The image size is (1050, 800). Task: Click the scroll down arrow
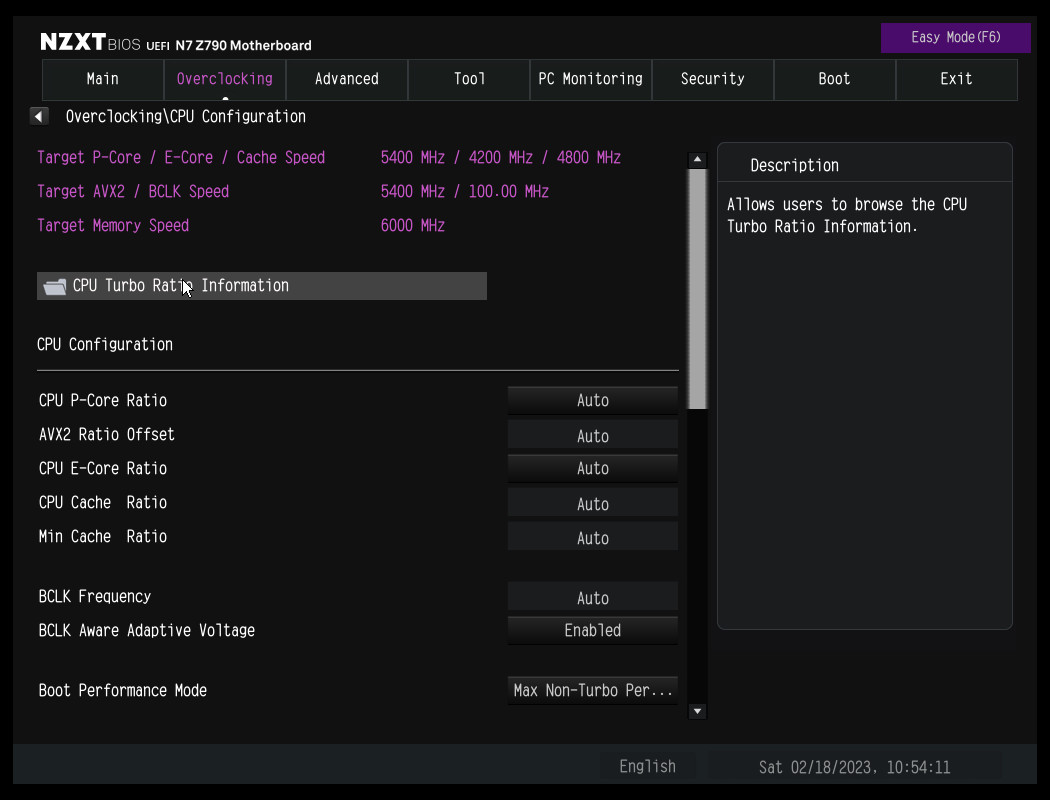point(698,711)
